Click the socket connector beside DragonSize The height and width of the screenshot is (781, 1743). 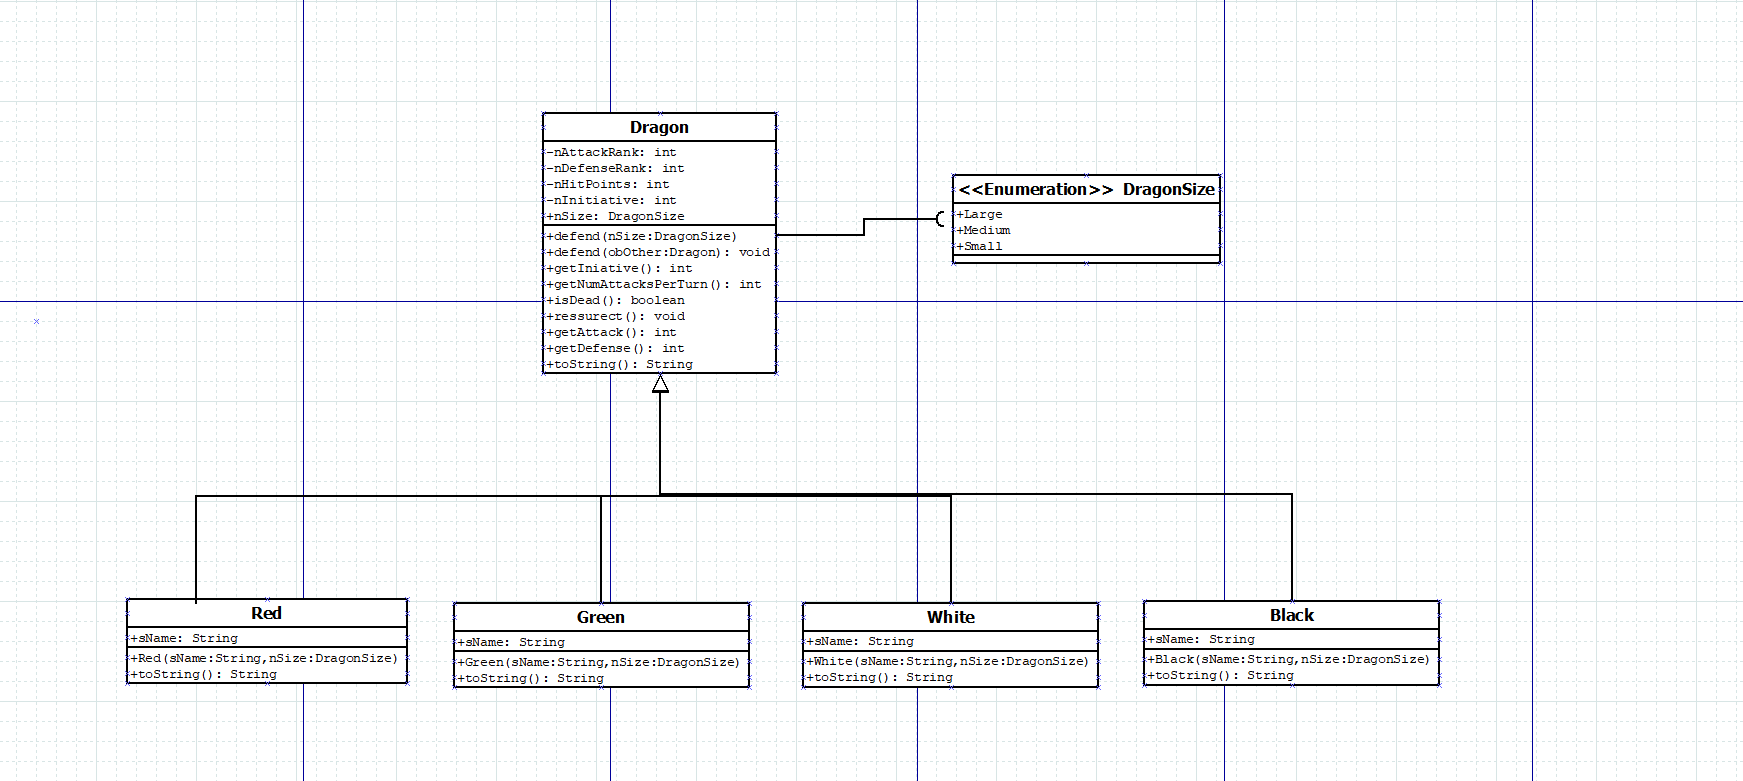click(940, 219)
